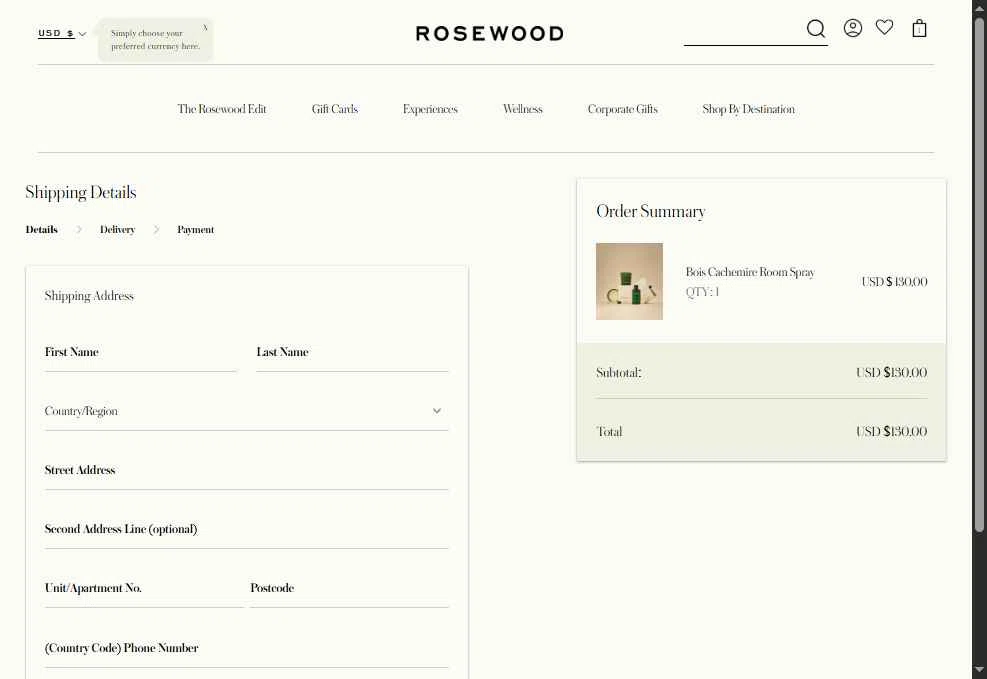
Task: Select the Payment checkout step
Action: (195, 230)
